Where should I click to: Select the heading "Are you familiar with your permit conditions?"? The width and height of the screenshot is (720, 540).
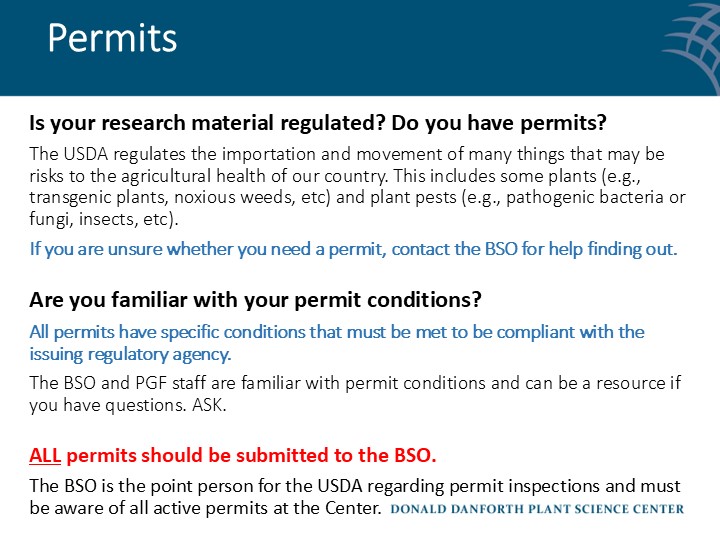click(256, 299)
